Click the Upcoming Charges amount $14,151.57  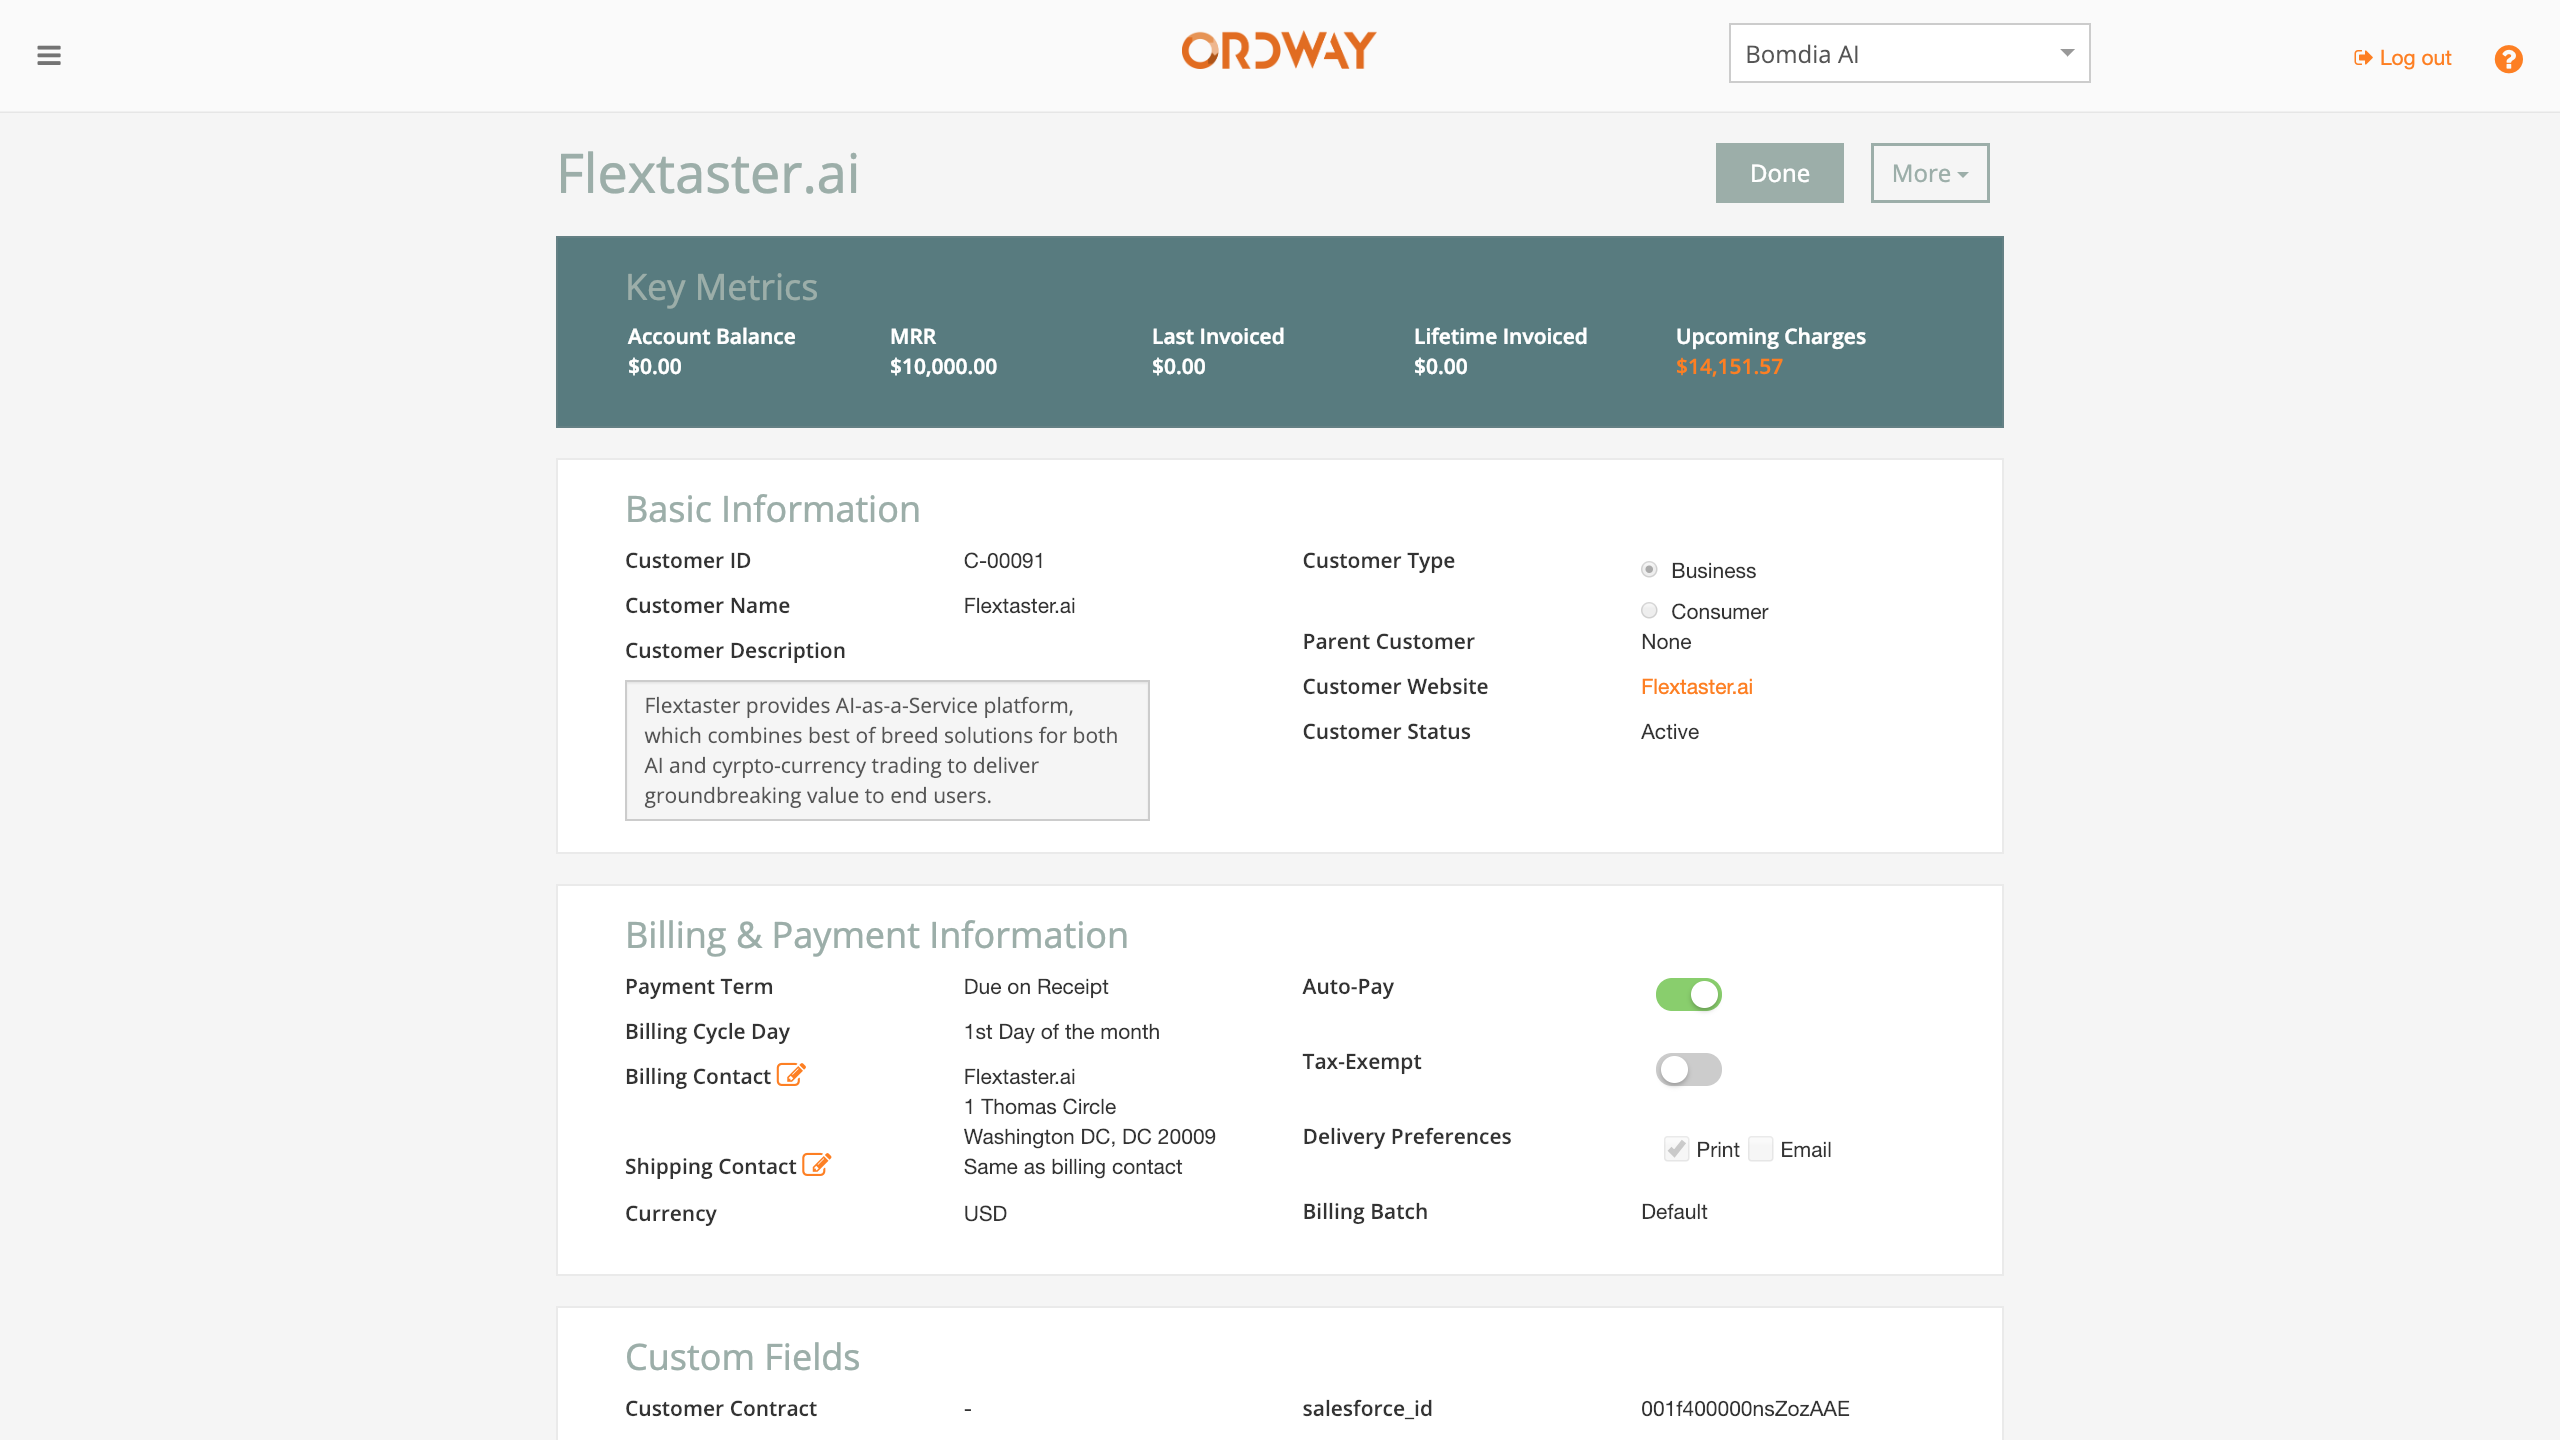pyautogui.click(x=1729, y=367)
